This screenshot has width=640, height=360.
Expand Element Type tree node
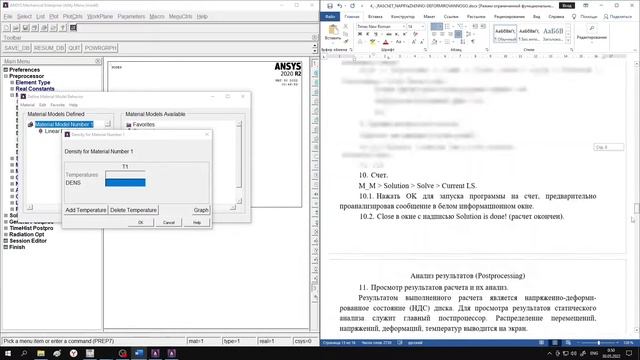(x=12, y=82)
